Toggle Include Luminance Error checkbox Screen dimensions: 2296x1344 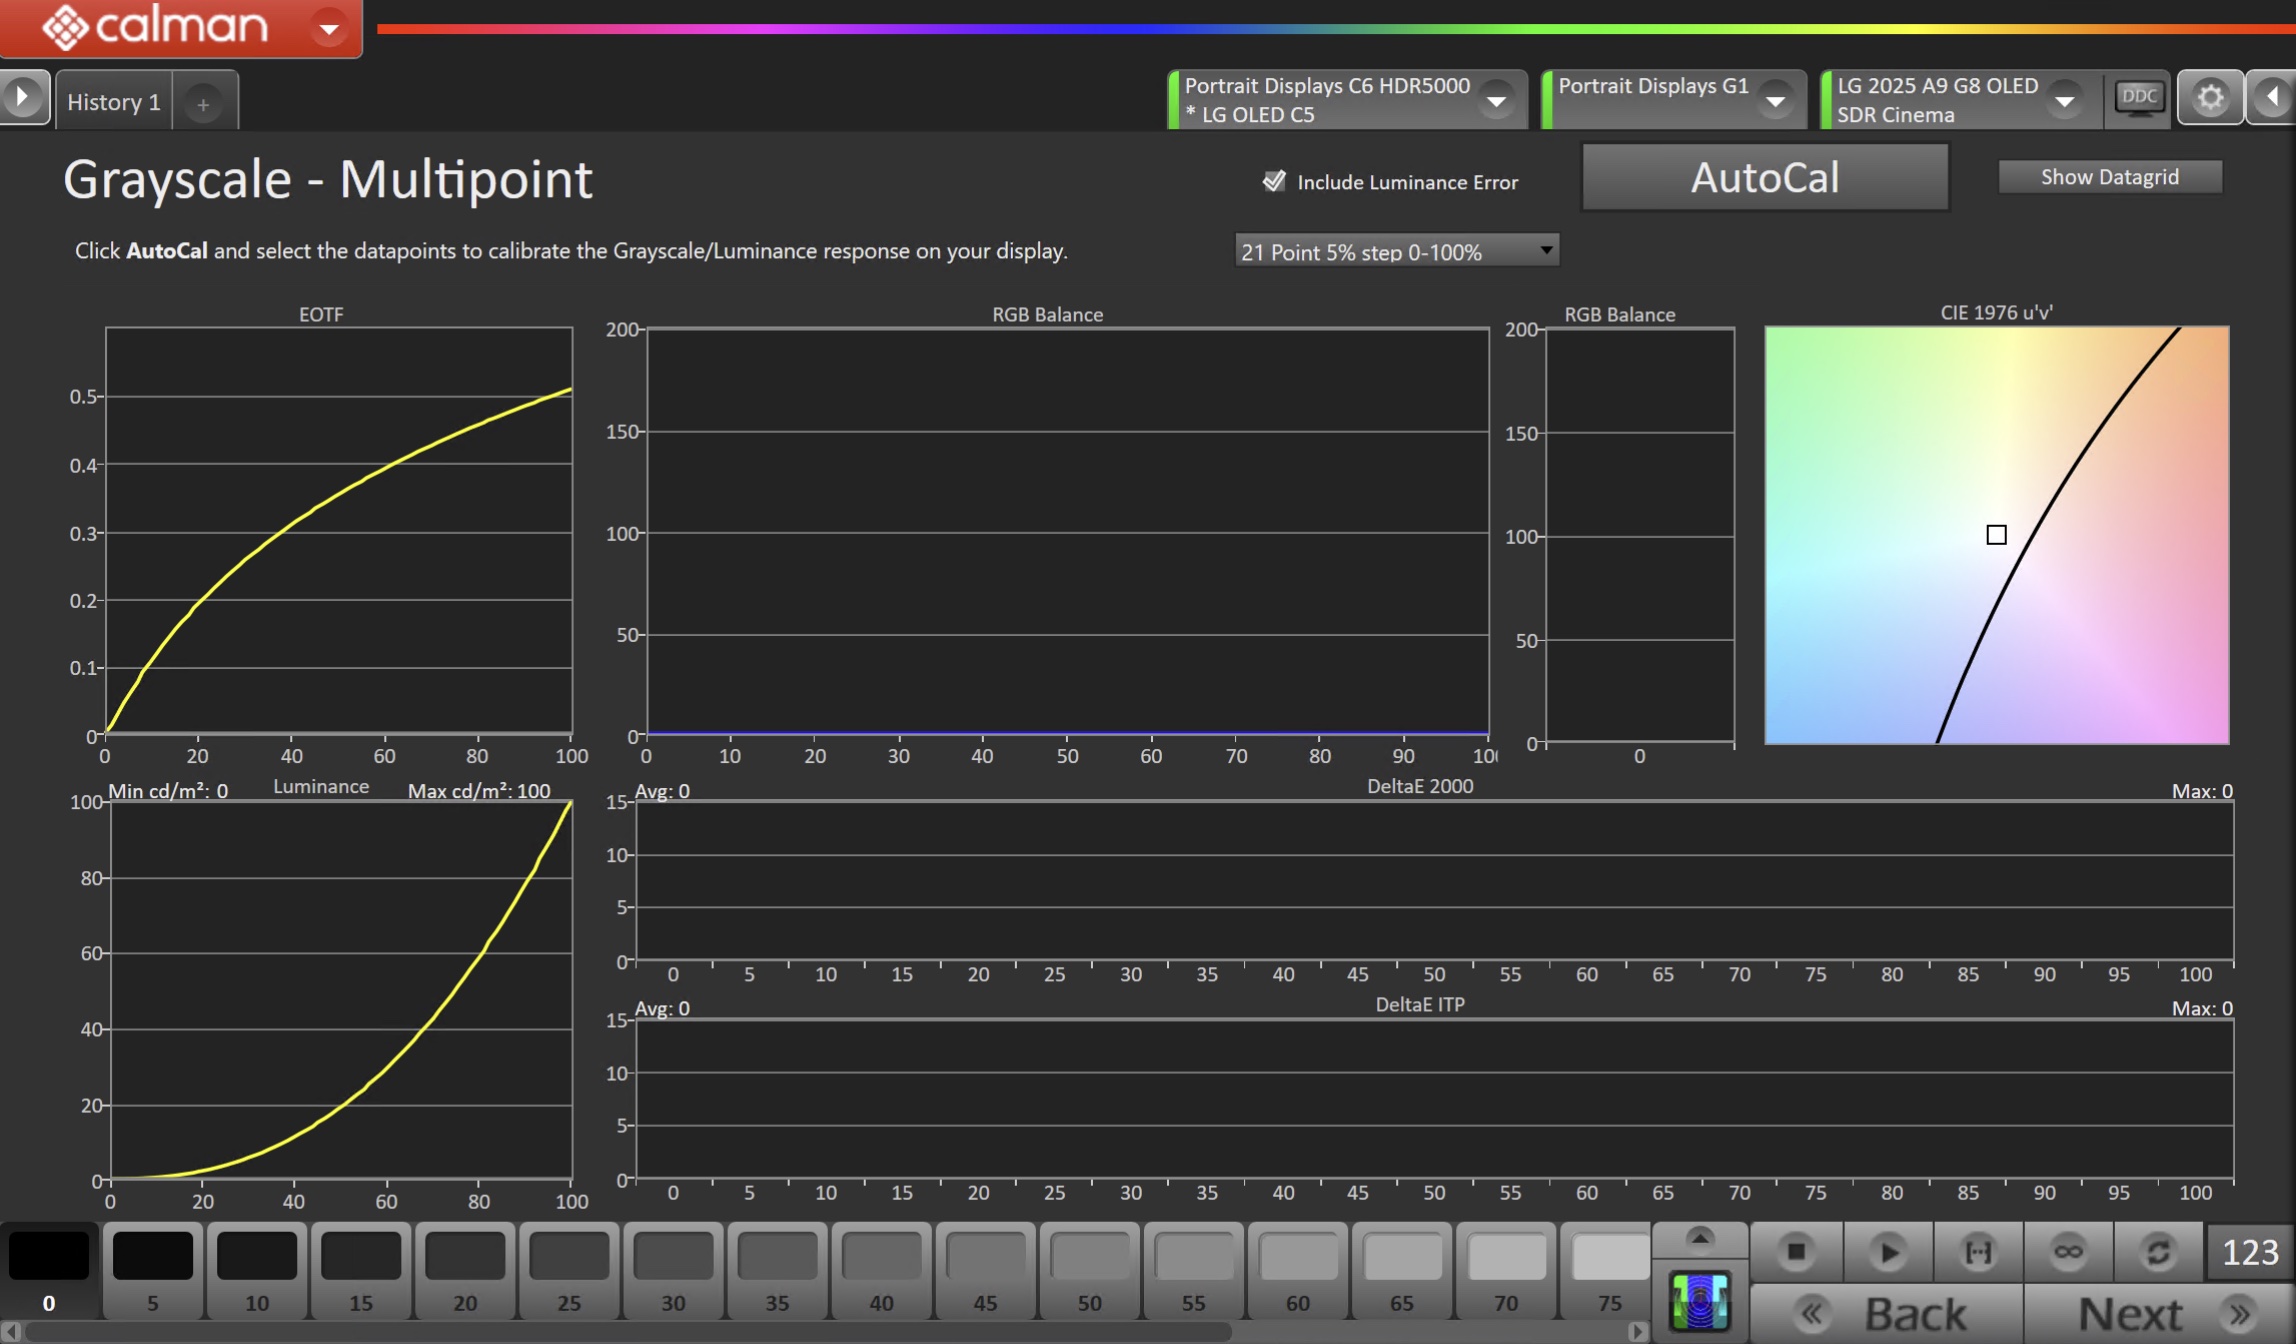[1274, 181]
